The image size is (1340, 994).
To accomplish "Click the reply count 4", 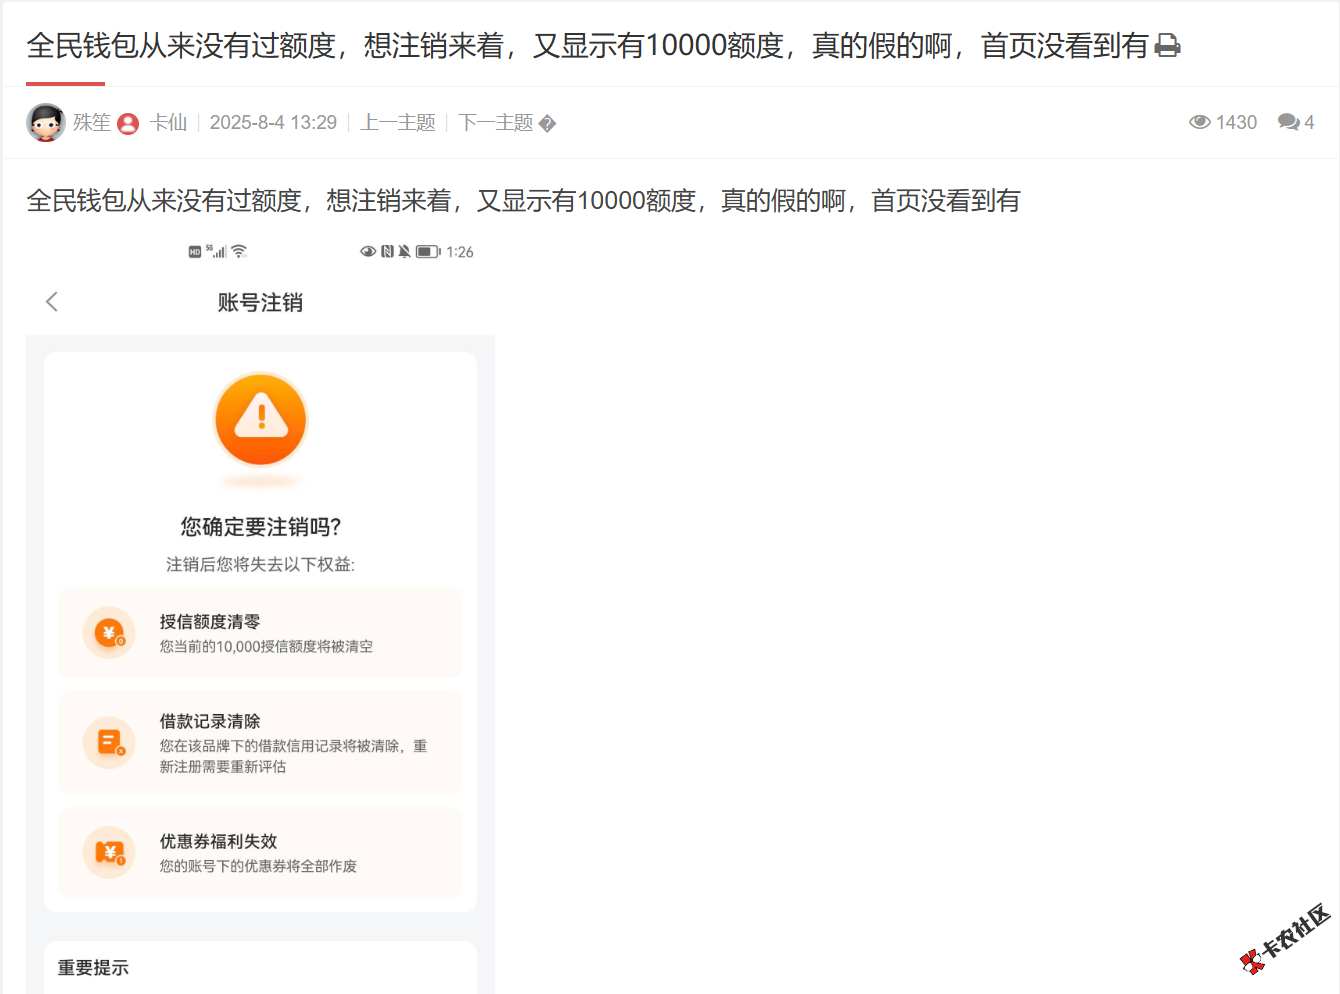I will pyautogui.click(x=1309, y=122).
